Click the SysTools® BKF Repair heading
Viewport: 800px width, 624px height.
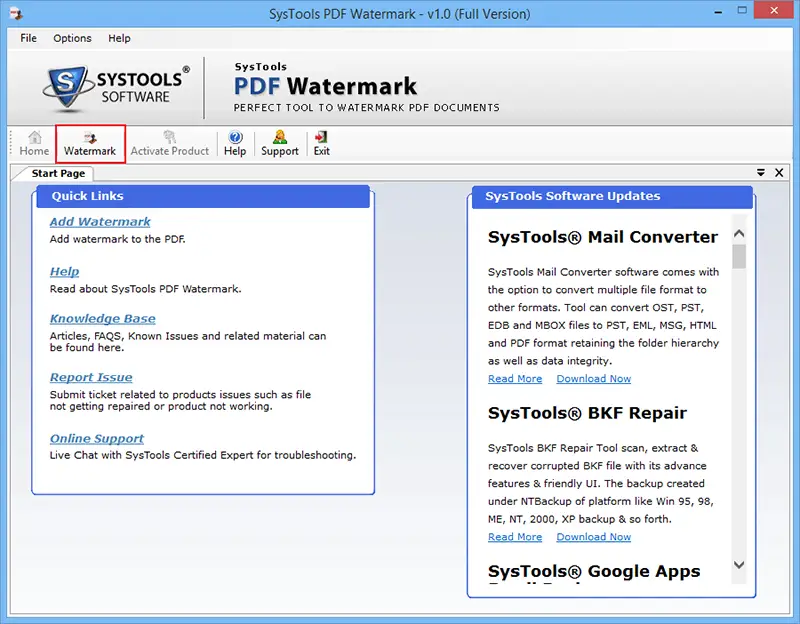587,413
